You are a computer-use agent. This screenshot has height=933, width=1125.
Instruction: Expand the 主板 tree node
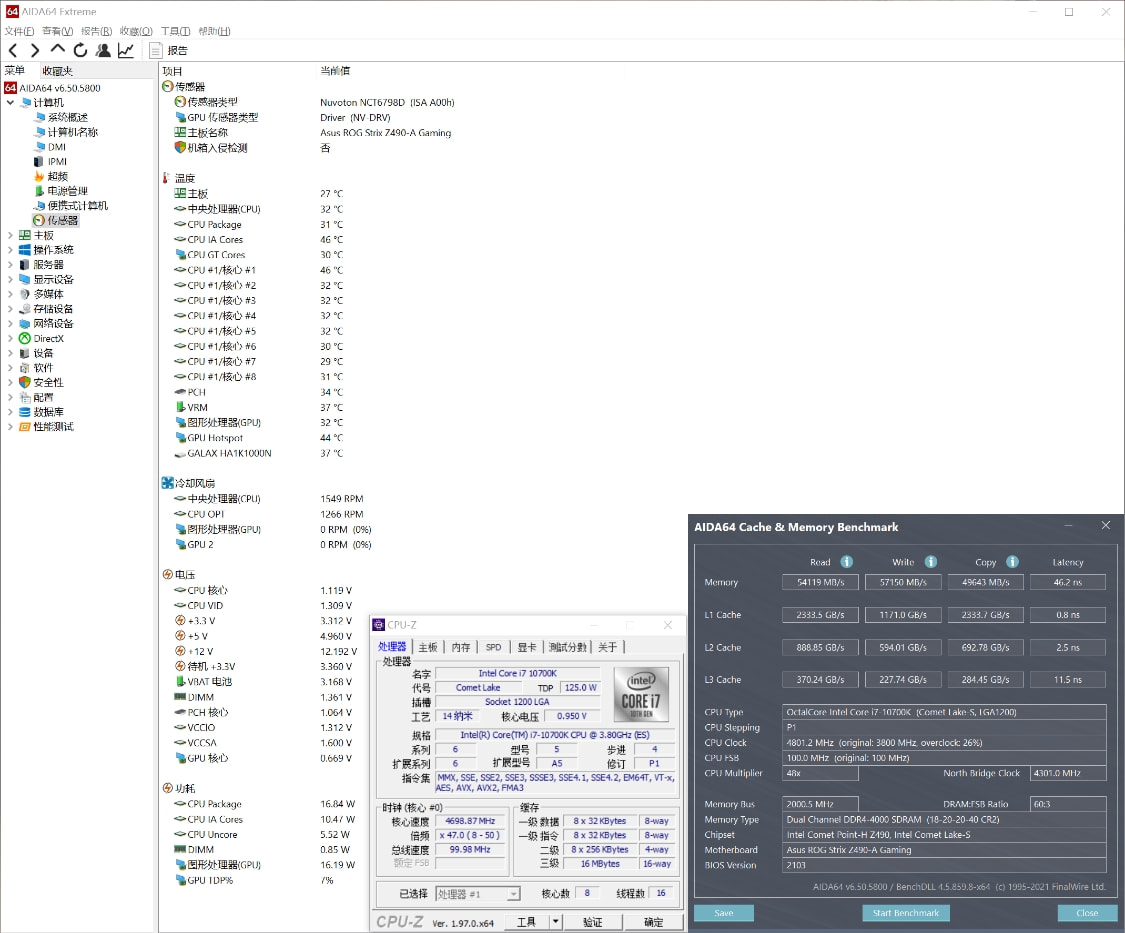click(10, 235)
